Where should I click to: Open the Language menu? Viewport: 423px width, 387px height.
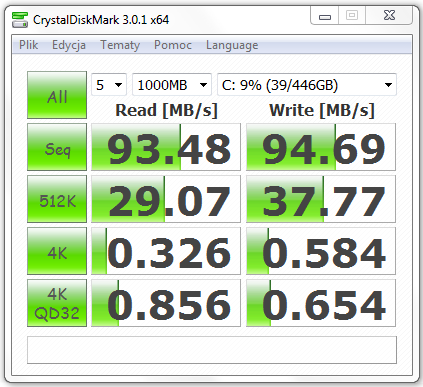click(232, 45)
